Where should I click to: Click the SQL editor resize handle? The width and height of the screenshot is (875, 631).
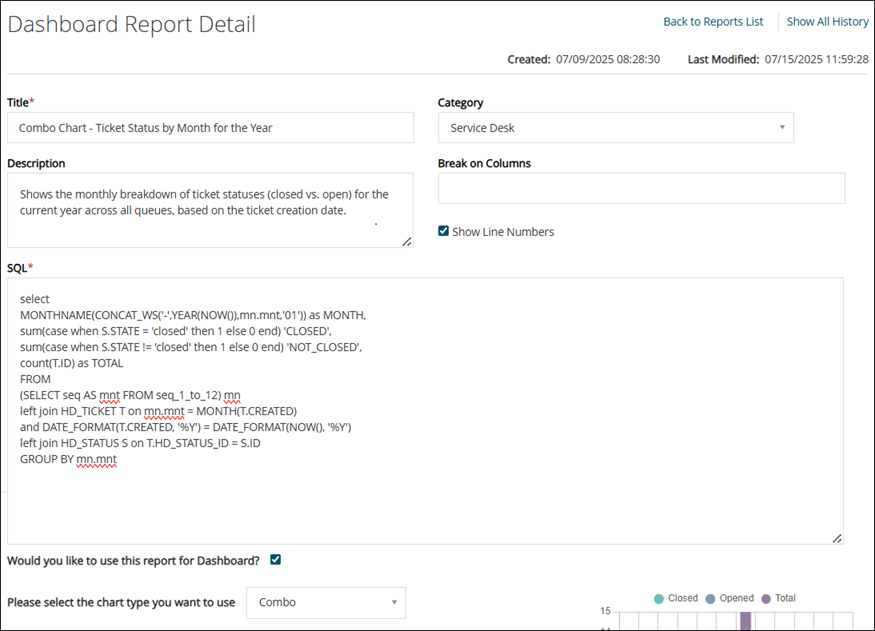click(x=837, y=539)
